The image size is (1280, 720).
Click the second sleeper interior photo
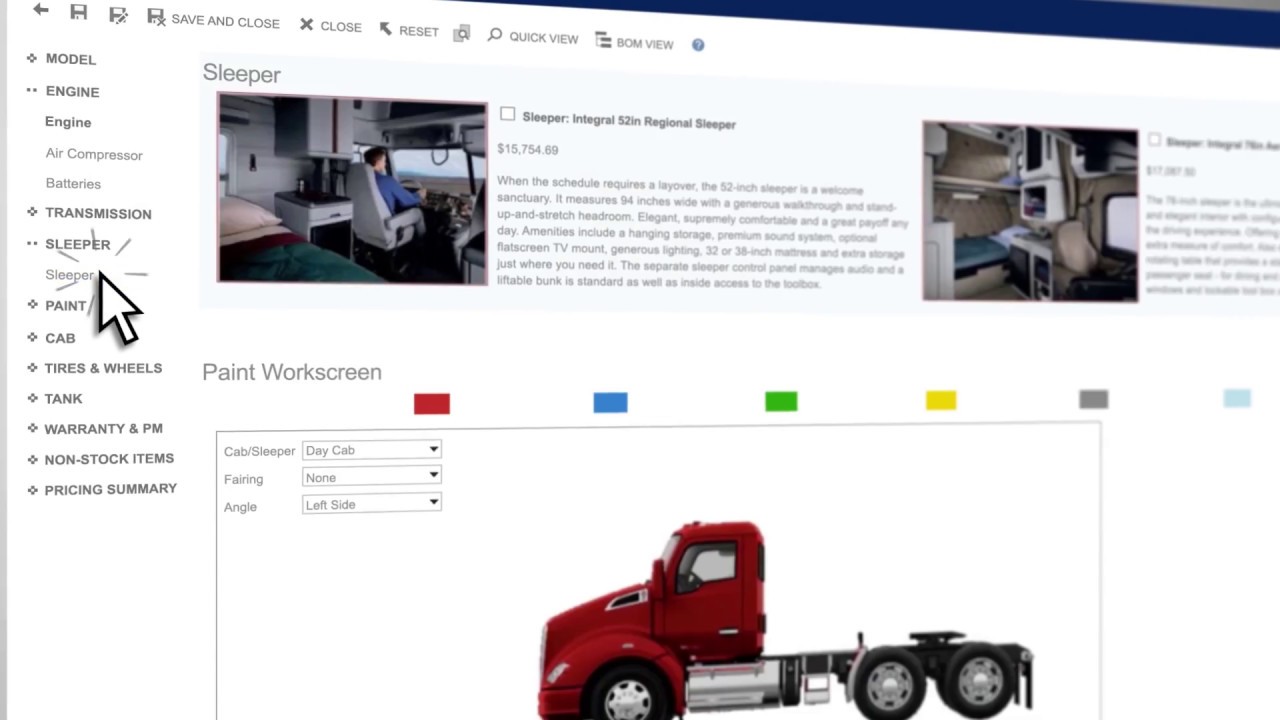coord(1030,211)
